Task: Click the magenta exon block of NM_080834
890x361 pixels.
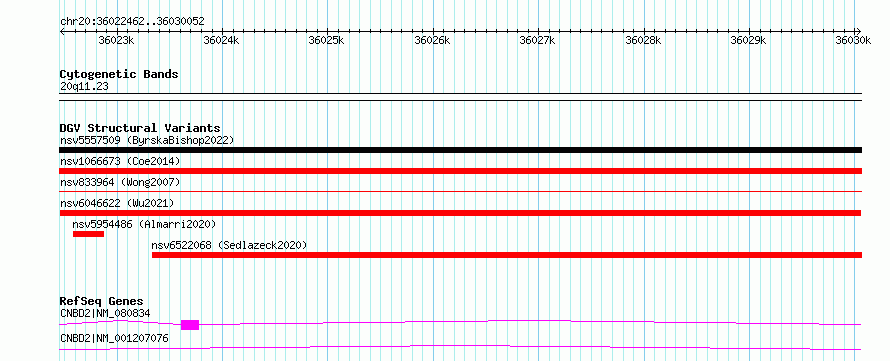Action: point(190,325)
